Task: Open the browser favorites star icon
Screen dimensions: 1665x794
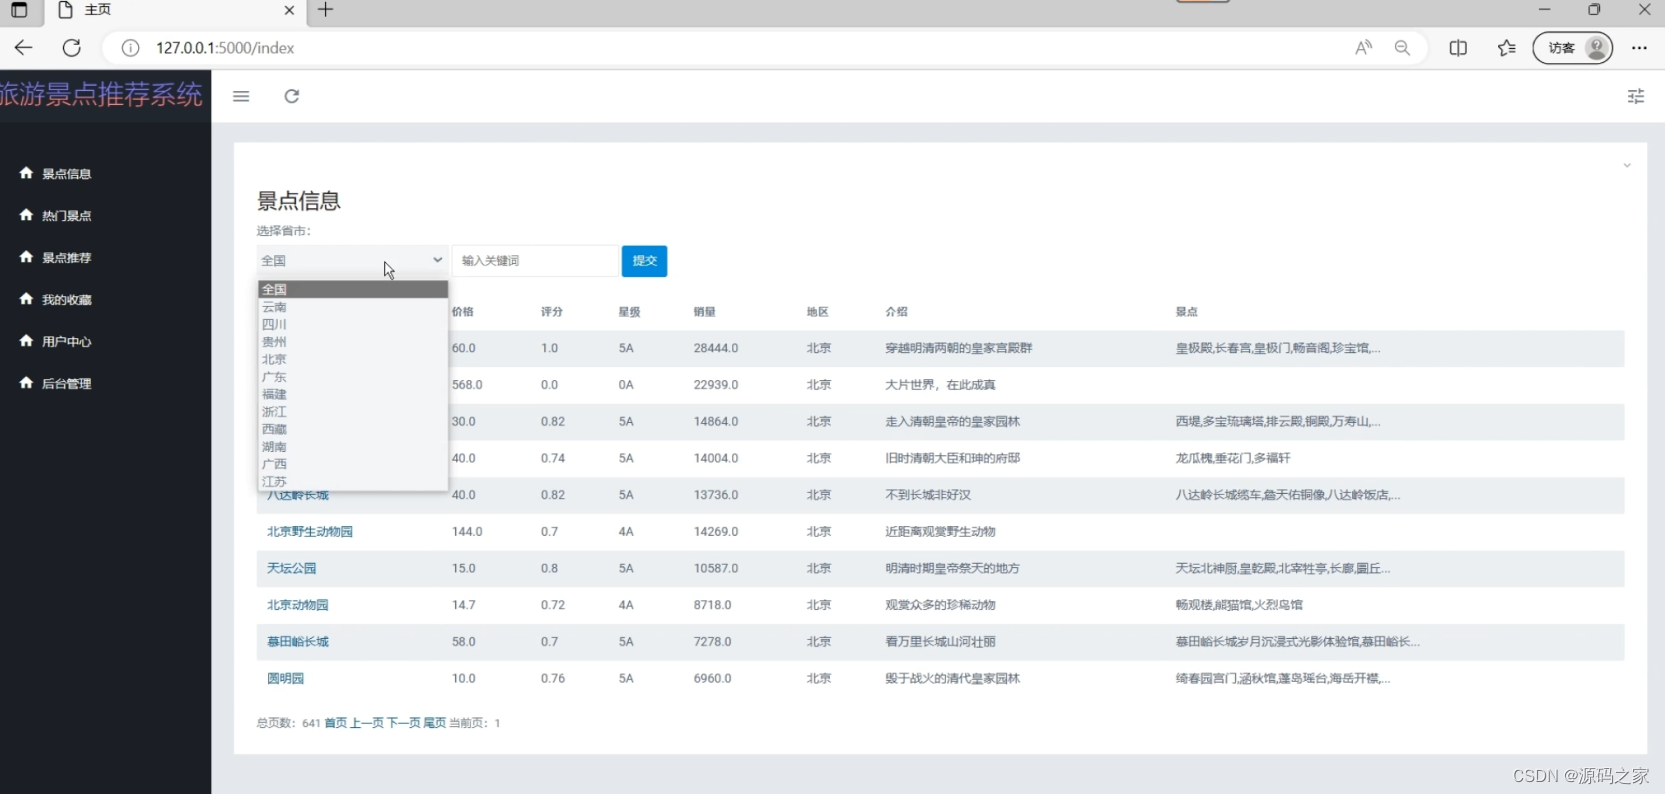Action: (x=1507, y=48)
